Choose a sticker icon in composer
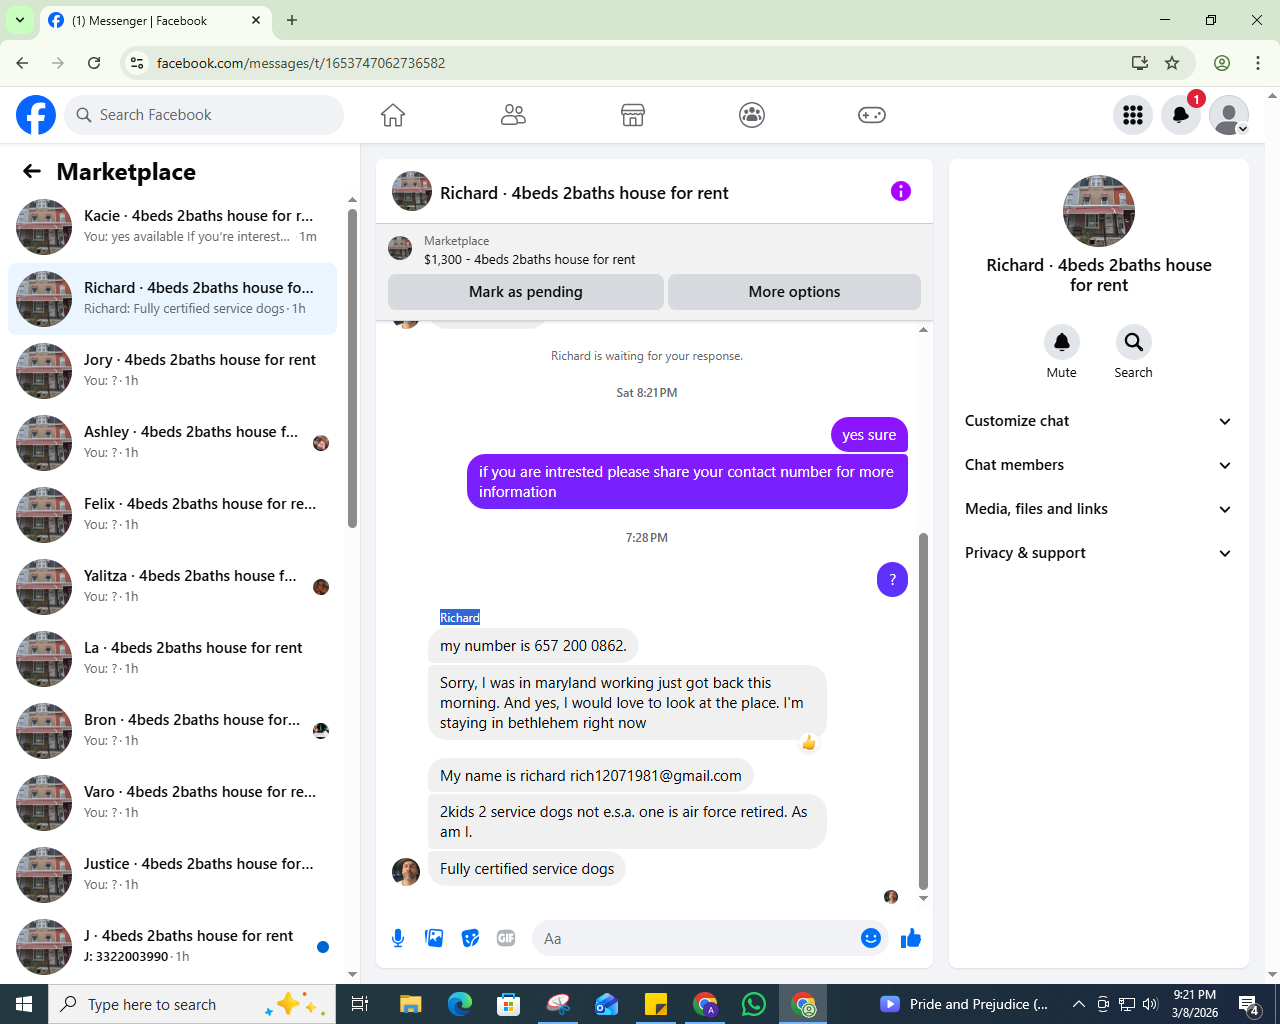The width and height of the screenshot is (1280, 1024). [x=470, y=938]
